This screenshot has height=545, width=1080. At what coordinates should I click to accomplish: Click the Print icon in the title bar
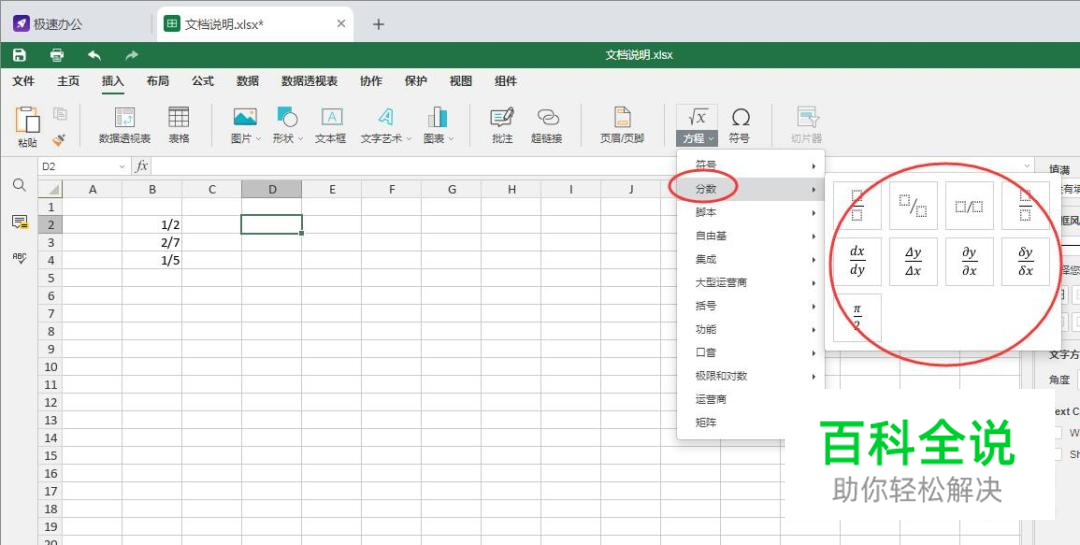point(57,55)
